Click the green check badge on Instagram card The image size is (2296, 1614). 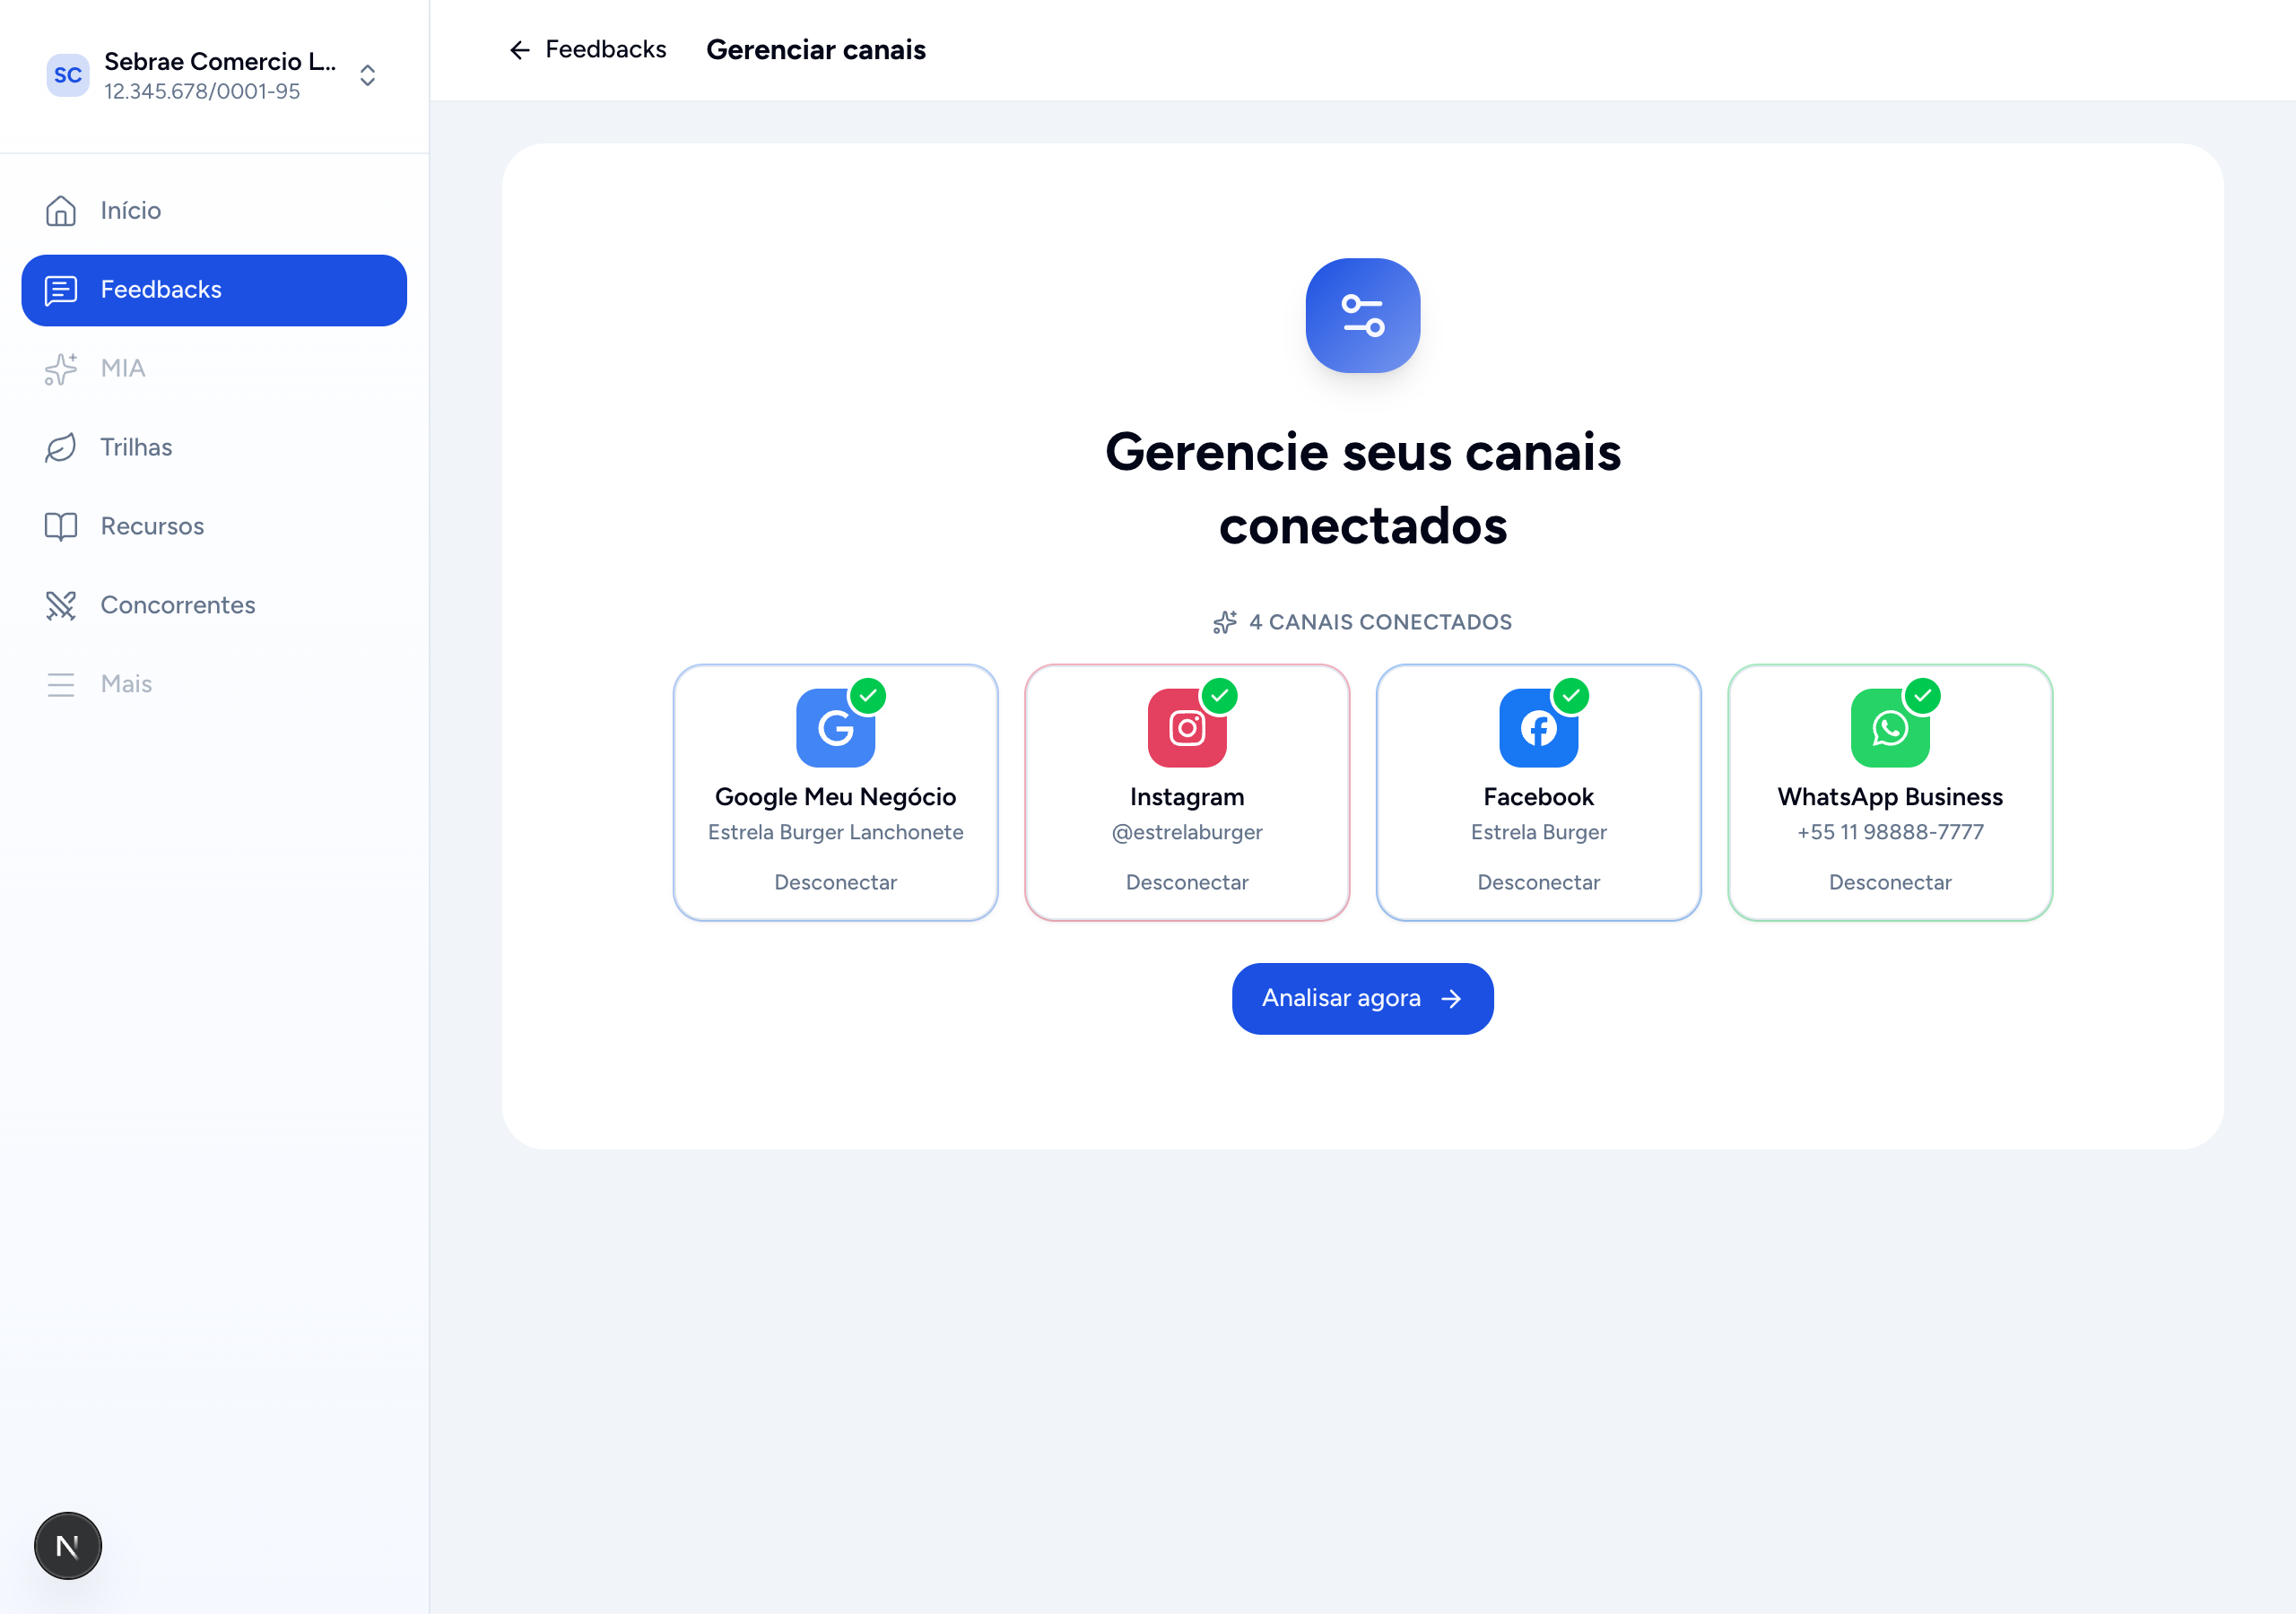point(1220,696)
